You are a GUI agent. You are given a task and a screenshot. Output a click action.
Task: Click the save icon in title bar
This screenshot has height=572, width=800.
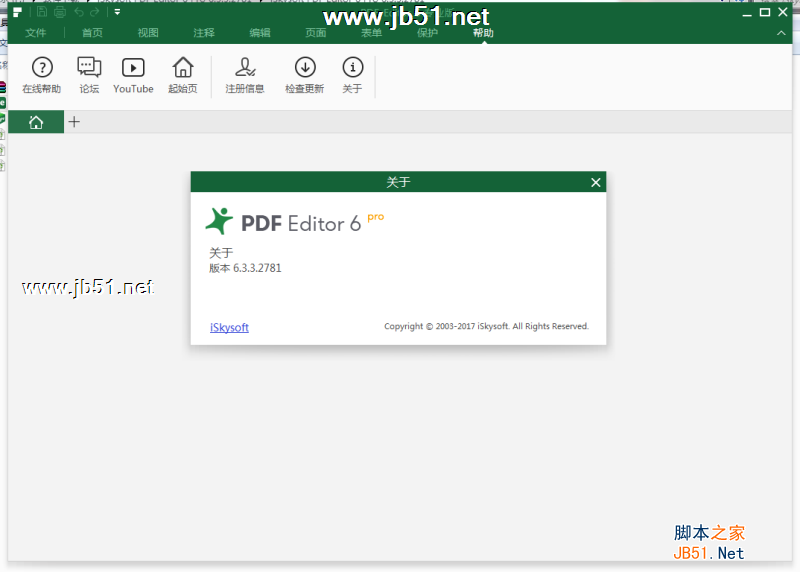click(x=42, y=12)
